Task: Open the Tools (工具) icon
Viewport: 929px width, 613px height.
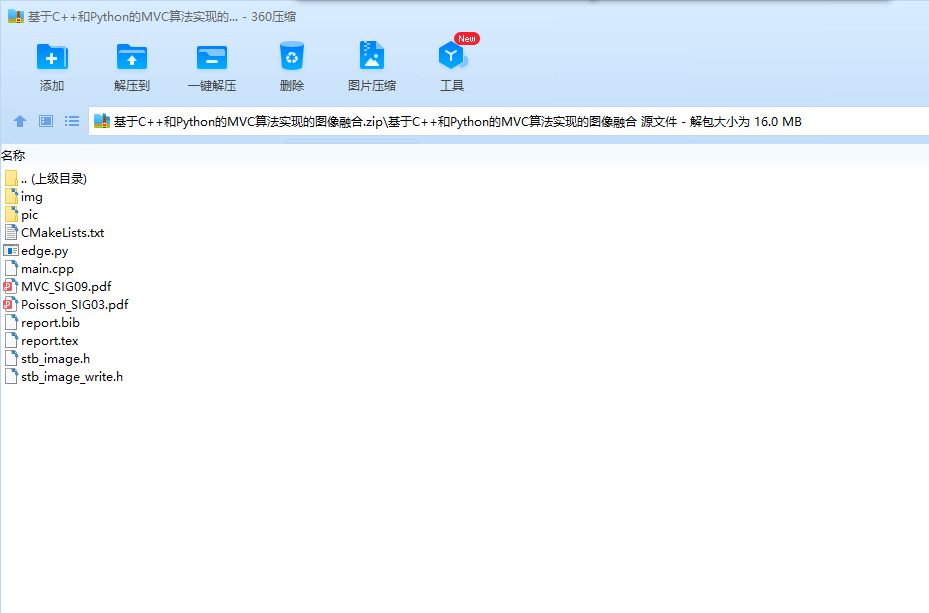Action: click(452, 57)
